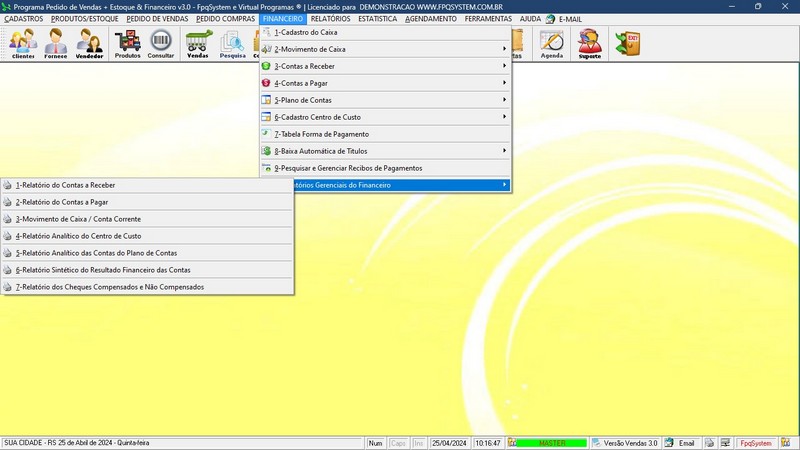Open the Produtos toolbar icon
This screenshot has width=800, height=450.
(128, 43)
